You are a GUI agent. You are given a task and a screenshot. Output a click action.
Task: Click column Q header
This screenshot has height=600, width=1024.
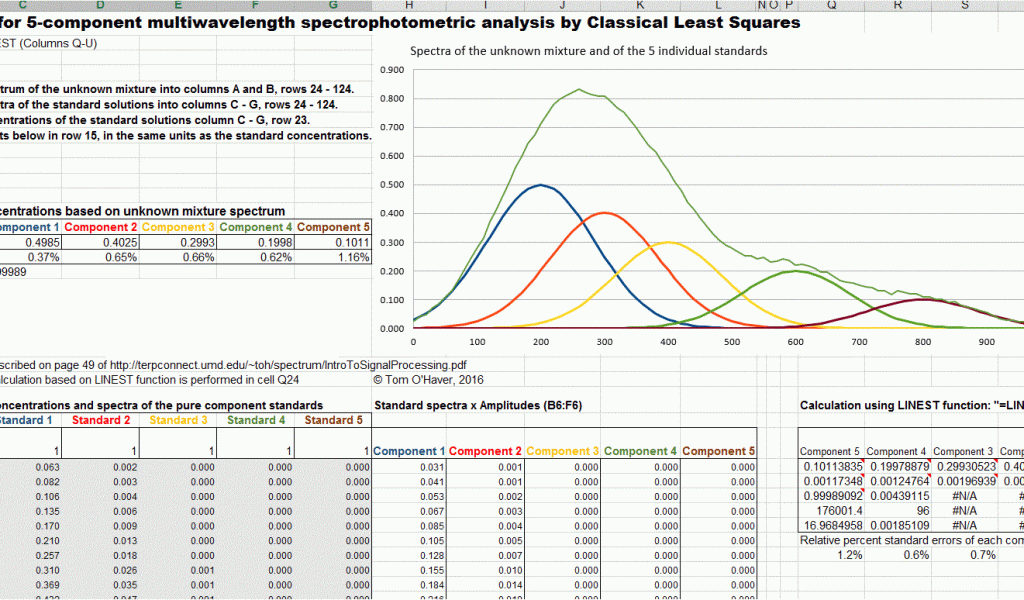coord(831,5)
